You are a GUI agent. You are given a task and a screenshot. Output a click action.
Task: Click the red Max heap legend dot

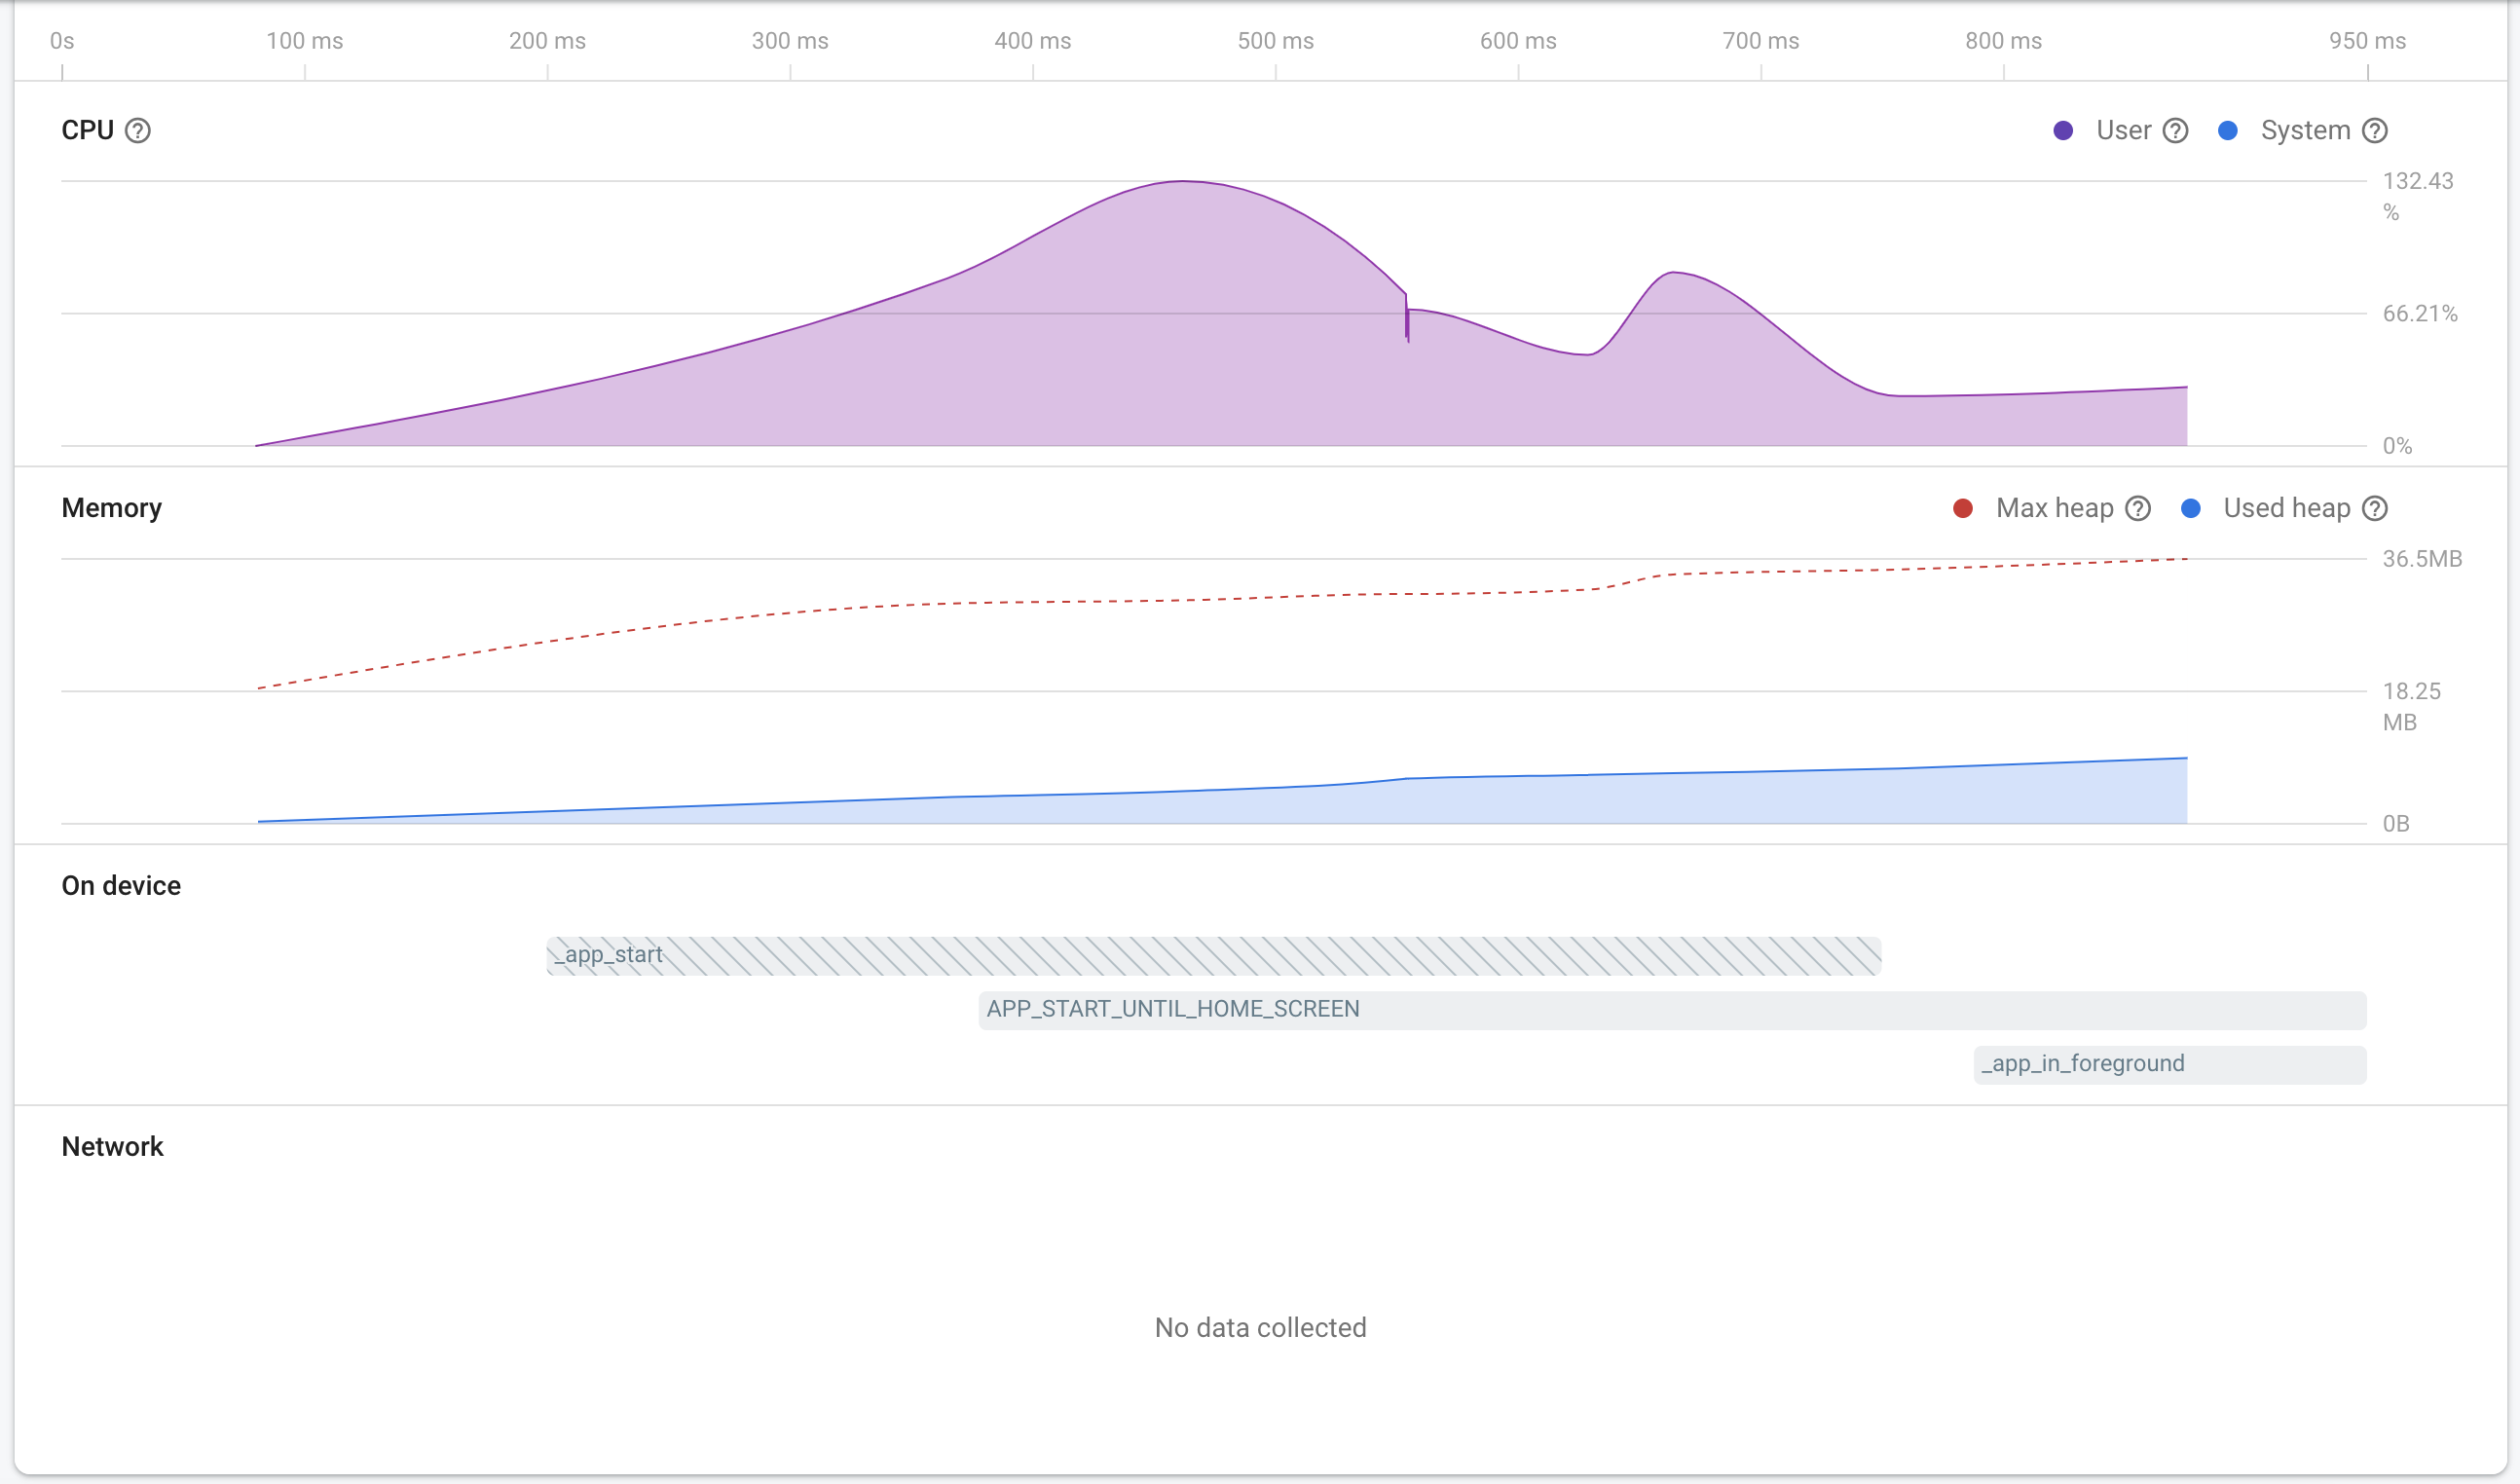(1963, 509)
